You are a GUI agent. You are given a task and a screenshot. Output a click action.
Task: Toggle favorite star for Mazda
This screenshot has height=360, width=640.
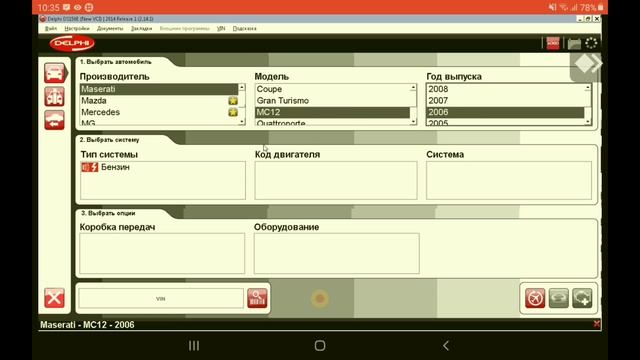[233, 100]
